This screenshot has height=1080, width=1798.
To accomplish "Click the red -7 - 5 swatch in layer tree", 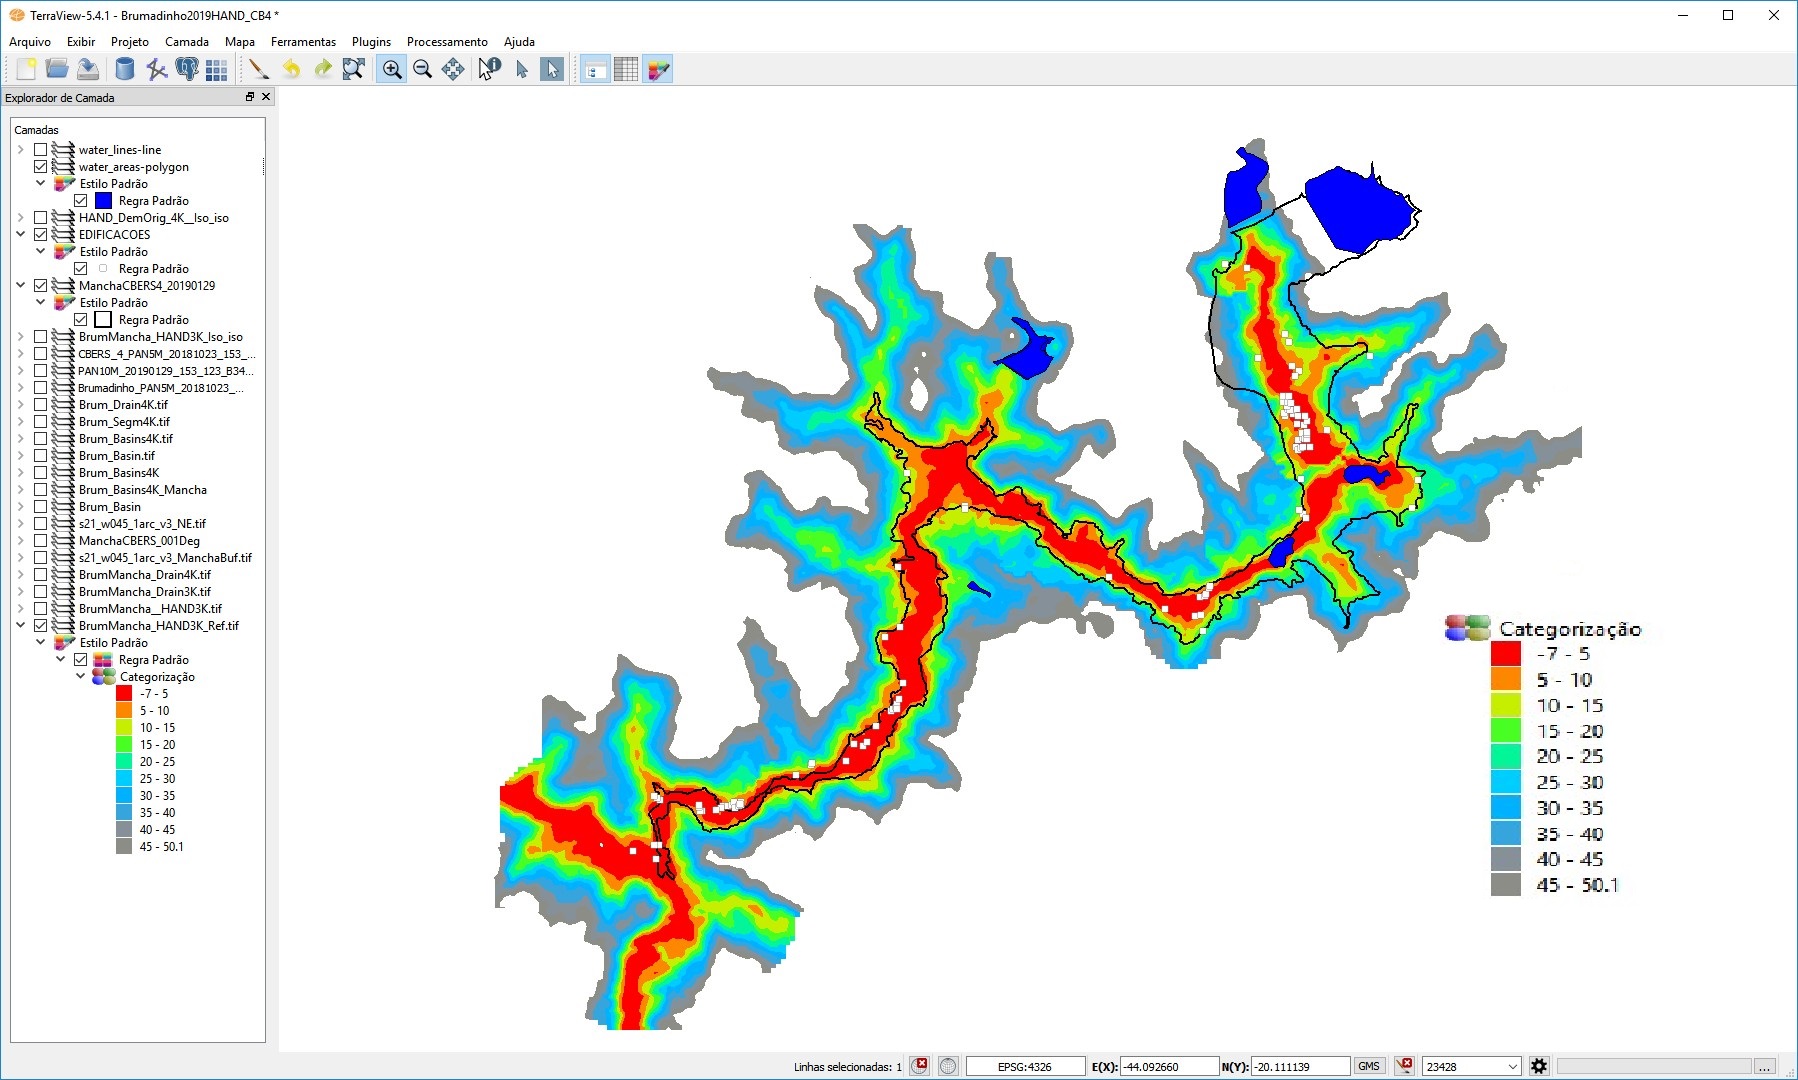I will [124, 694].
